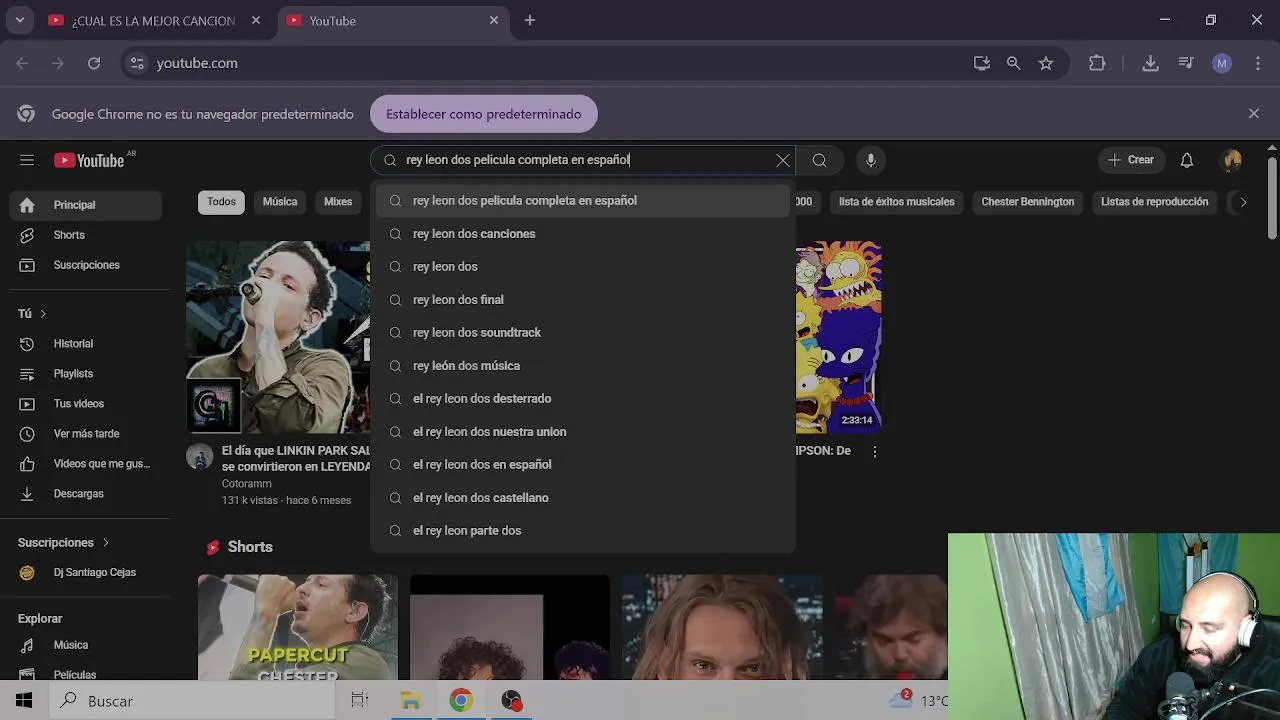
Task: Switch to the ¿CUAL ES LA MEJOR CANCION tab
Action: coord(155,20)
